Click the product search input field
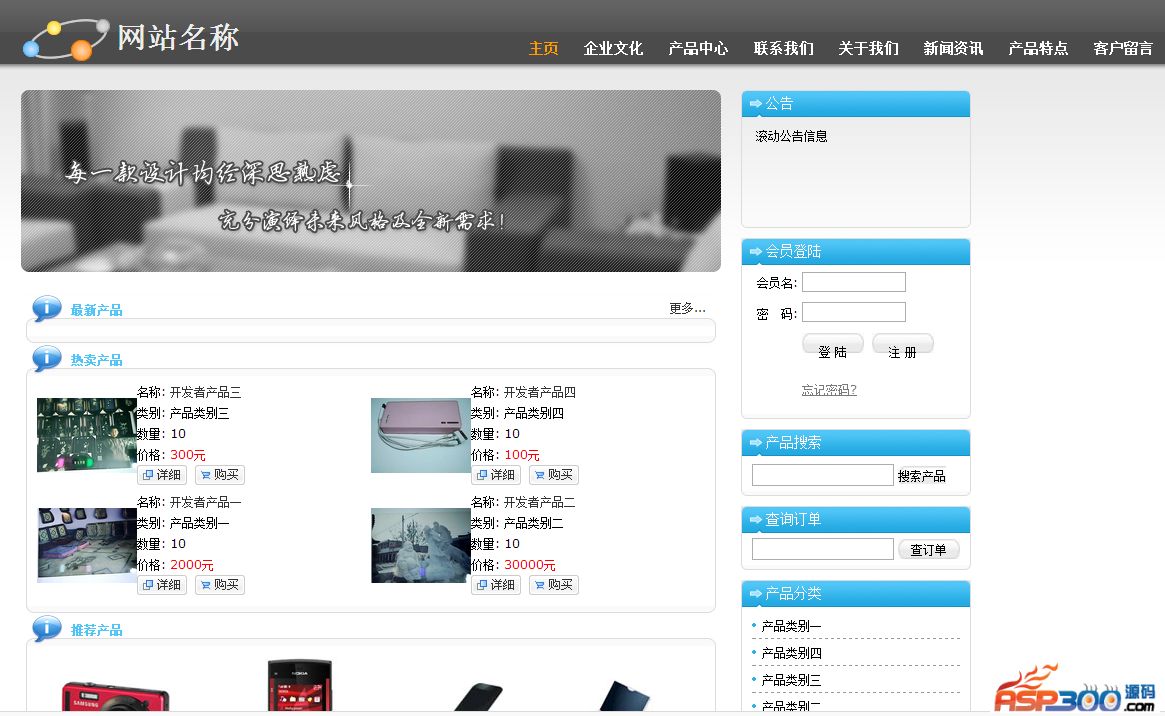The height and width of the screenshot is (716, 1165). coord(822,475)
